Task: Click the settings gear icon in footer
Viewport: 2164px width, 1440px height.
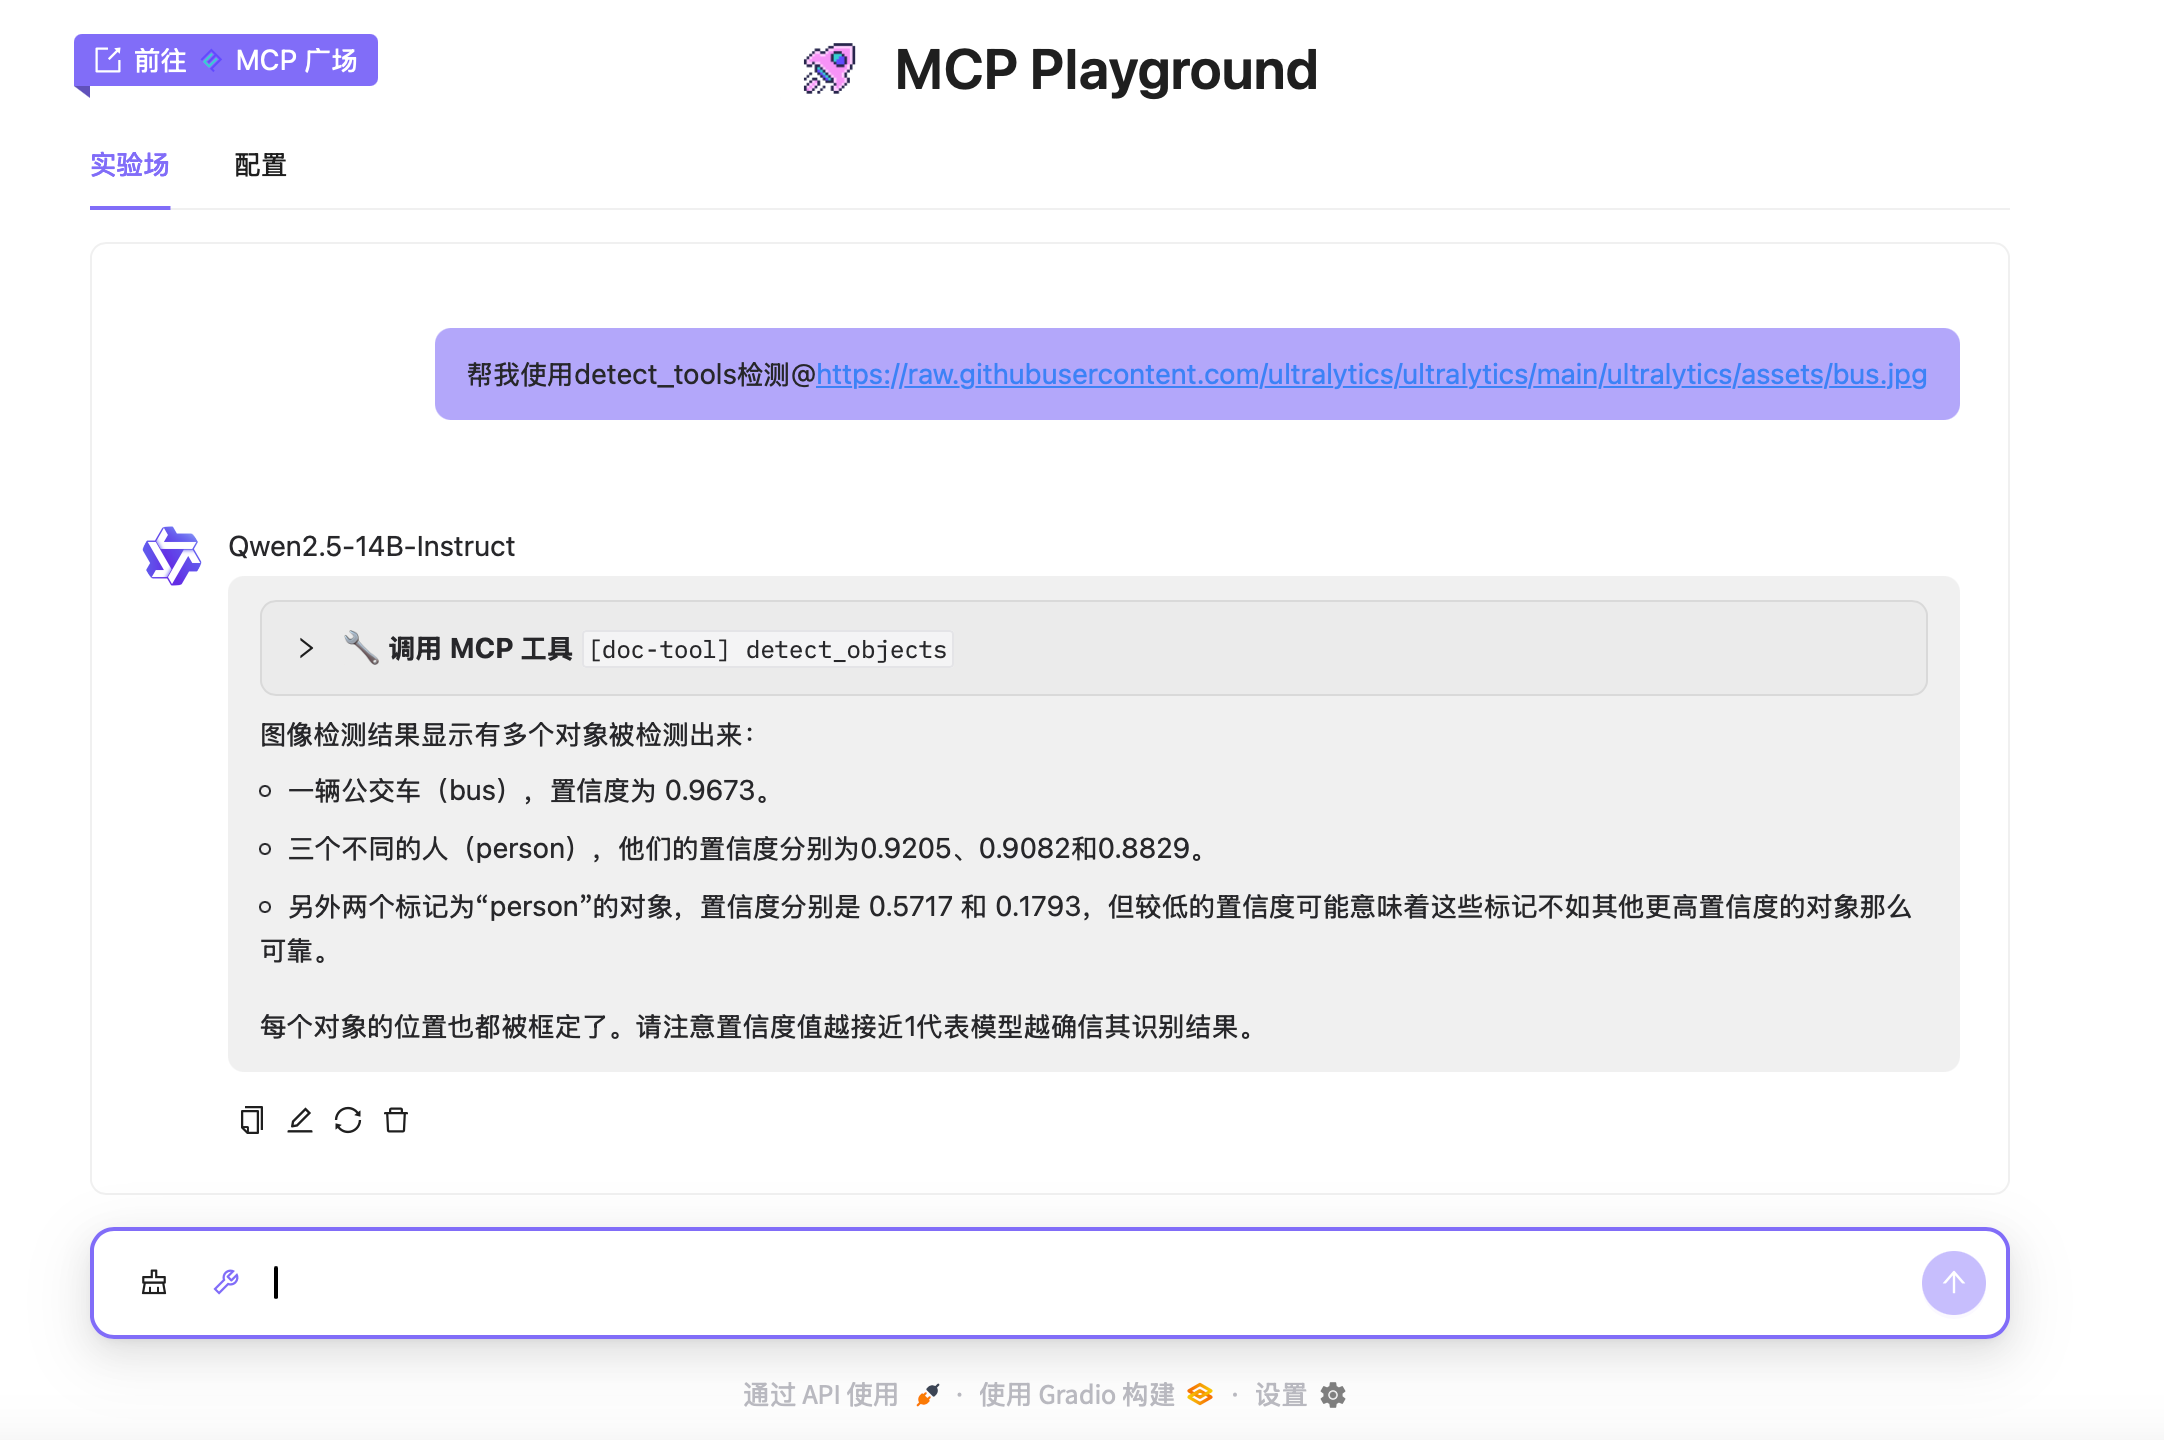Action: [x=1333, y=1395]
